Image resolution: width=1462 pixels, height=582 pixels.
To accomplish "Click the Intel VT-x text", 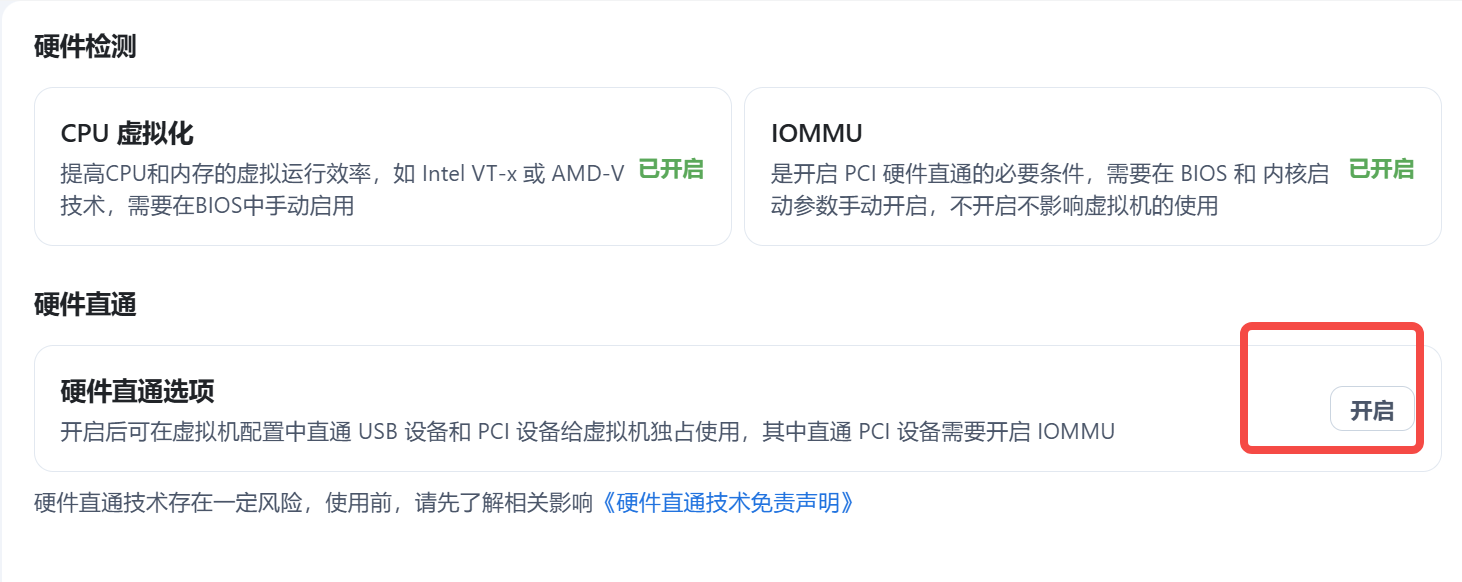I will click(470, 173).
